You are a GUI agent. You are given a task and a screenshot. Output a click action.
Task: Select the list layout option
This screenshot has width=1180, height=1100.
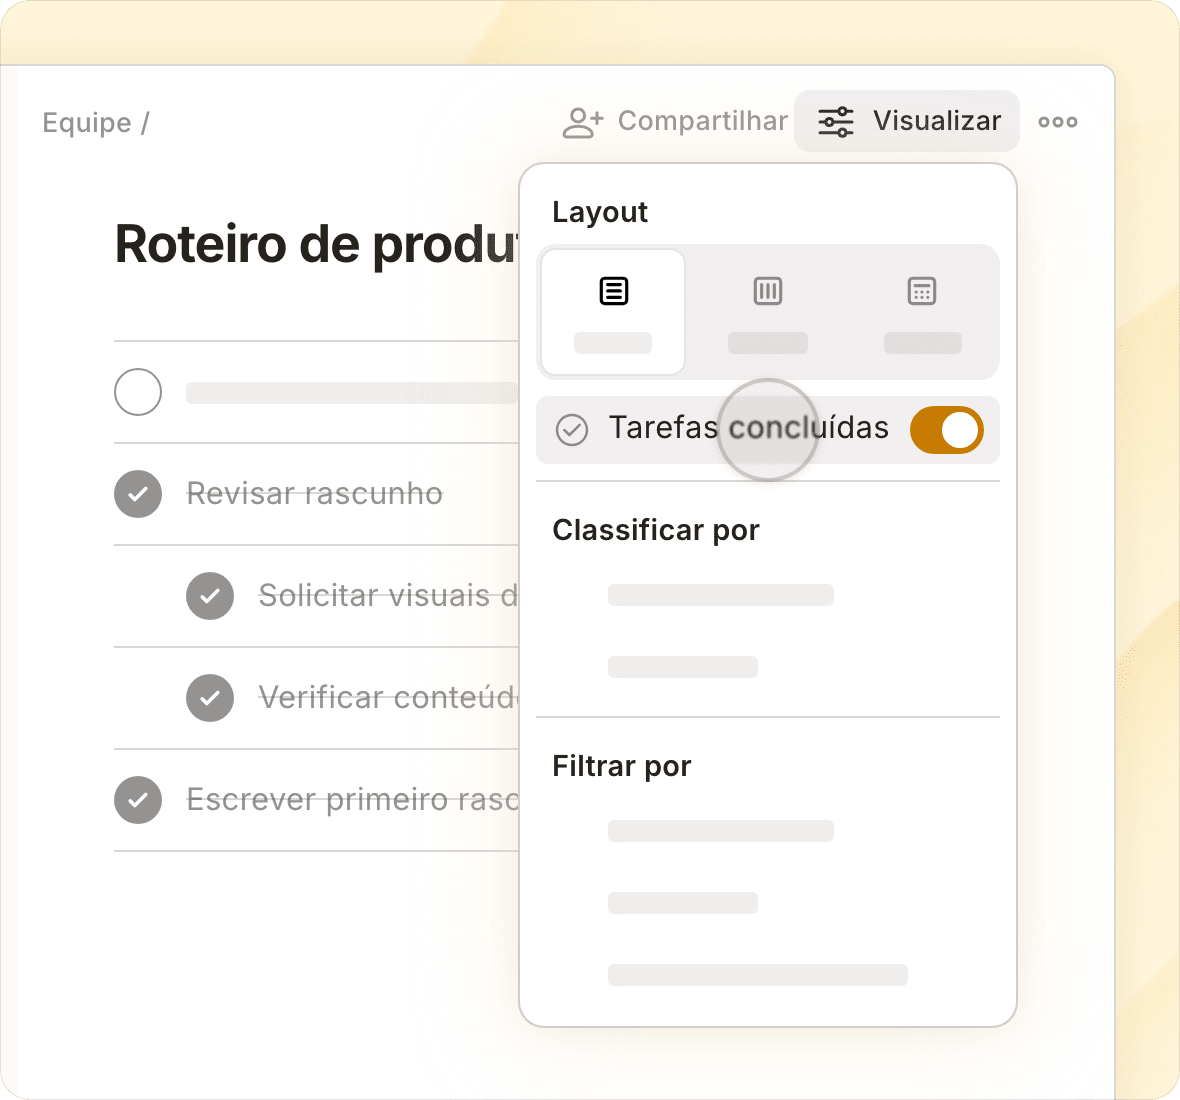pos(613,311)
